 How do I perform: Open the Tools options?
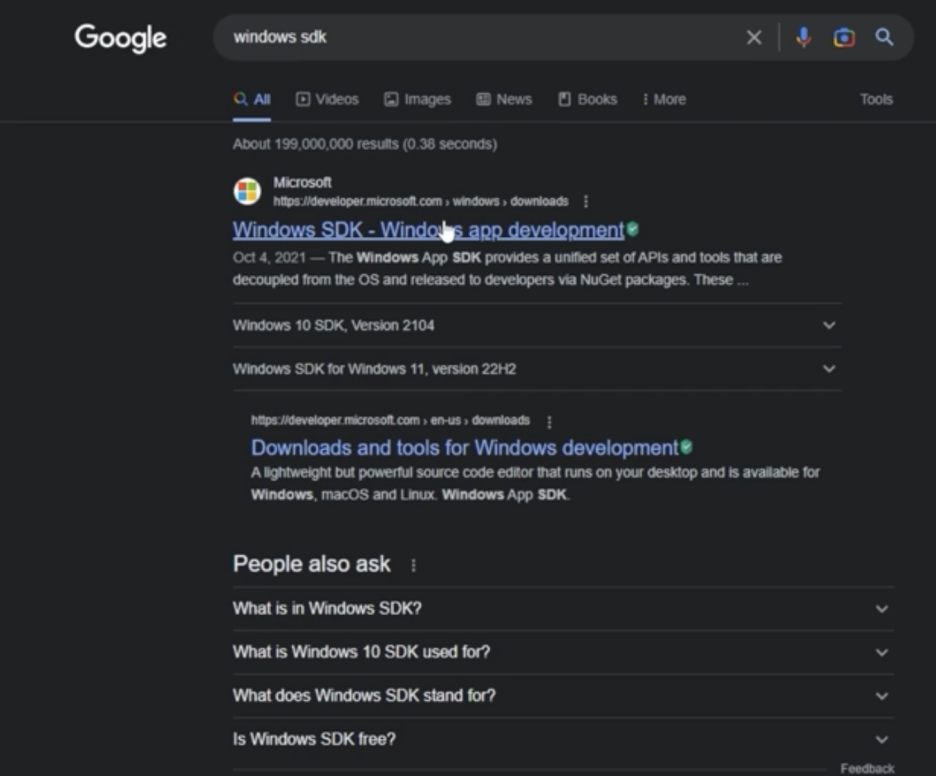tap(876, 100)
